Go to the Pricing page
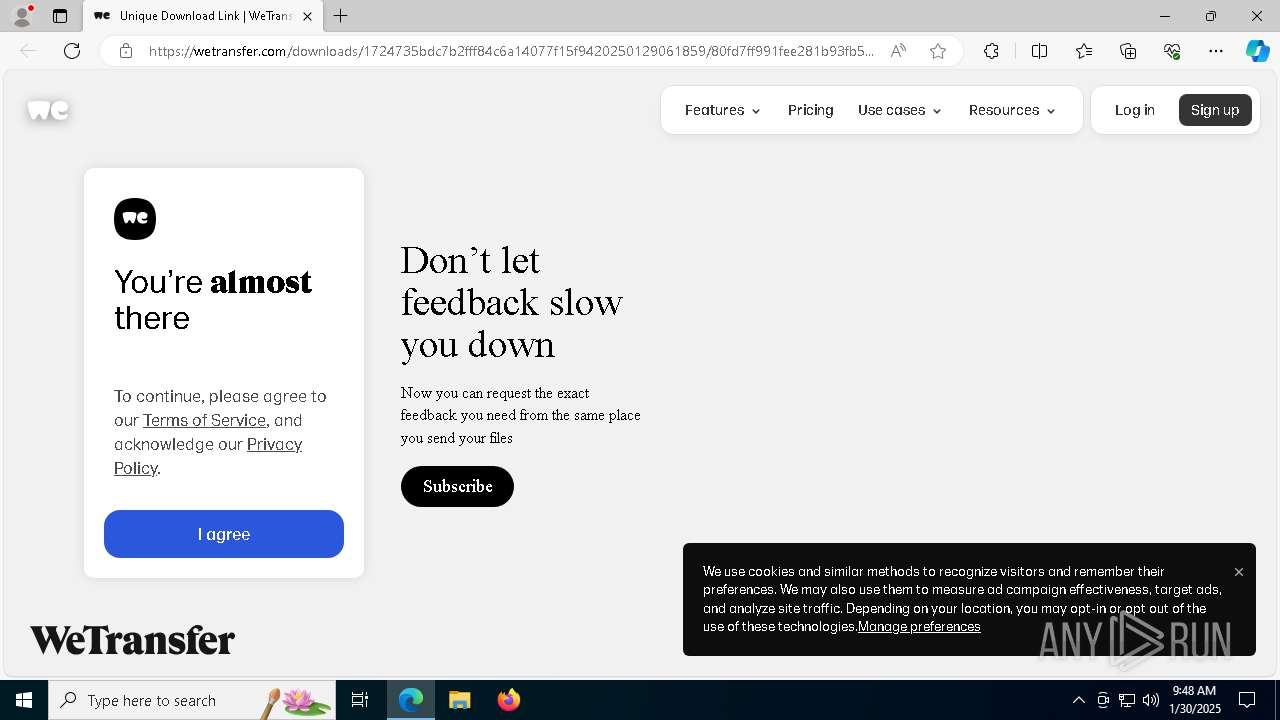The height and width of the screenshot is (720, 1280). (x=811, y=110)
